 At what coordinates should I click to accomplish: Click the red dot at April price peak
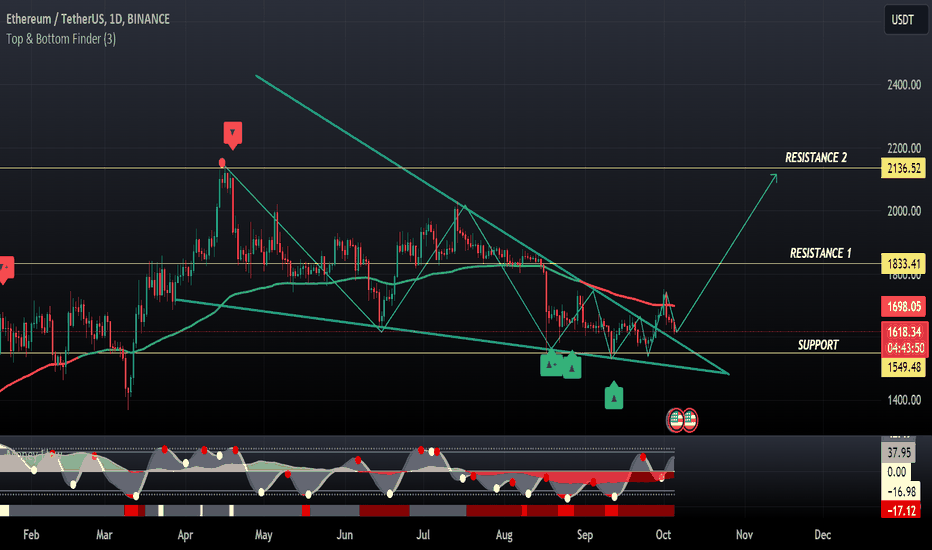pos(222,162)
